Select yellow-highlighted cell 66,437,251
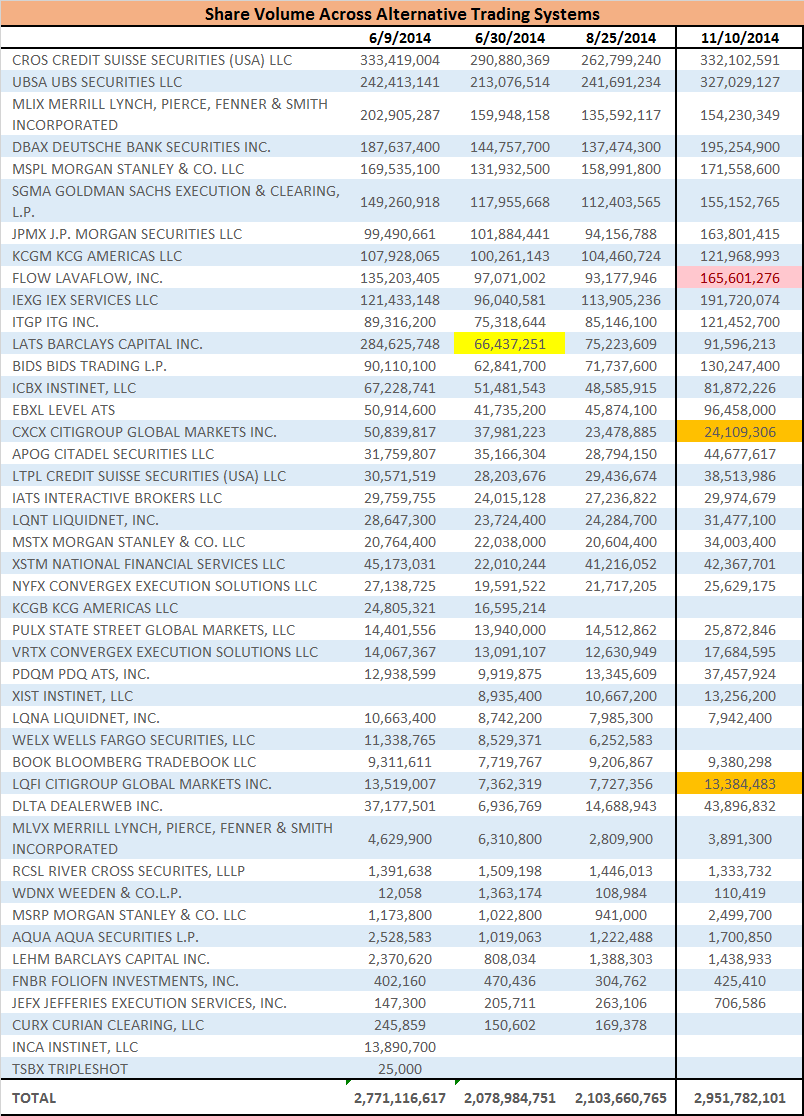804x1116 pixels. 509,344
